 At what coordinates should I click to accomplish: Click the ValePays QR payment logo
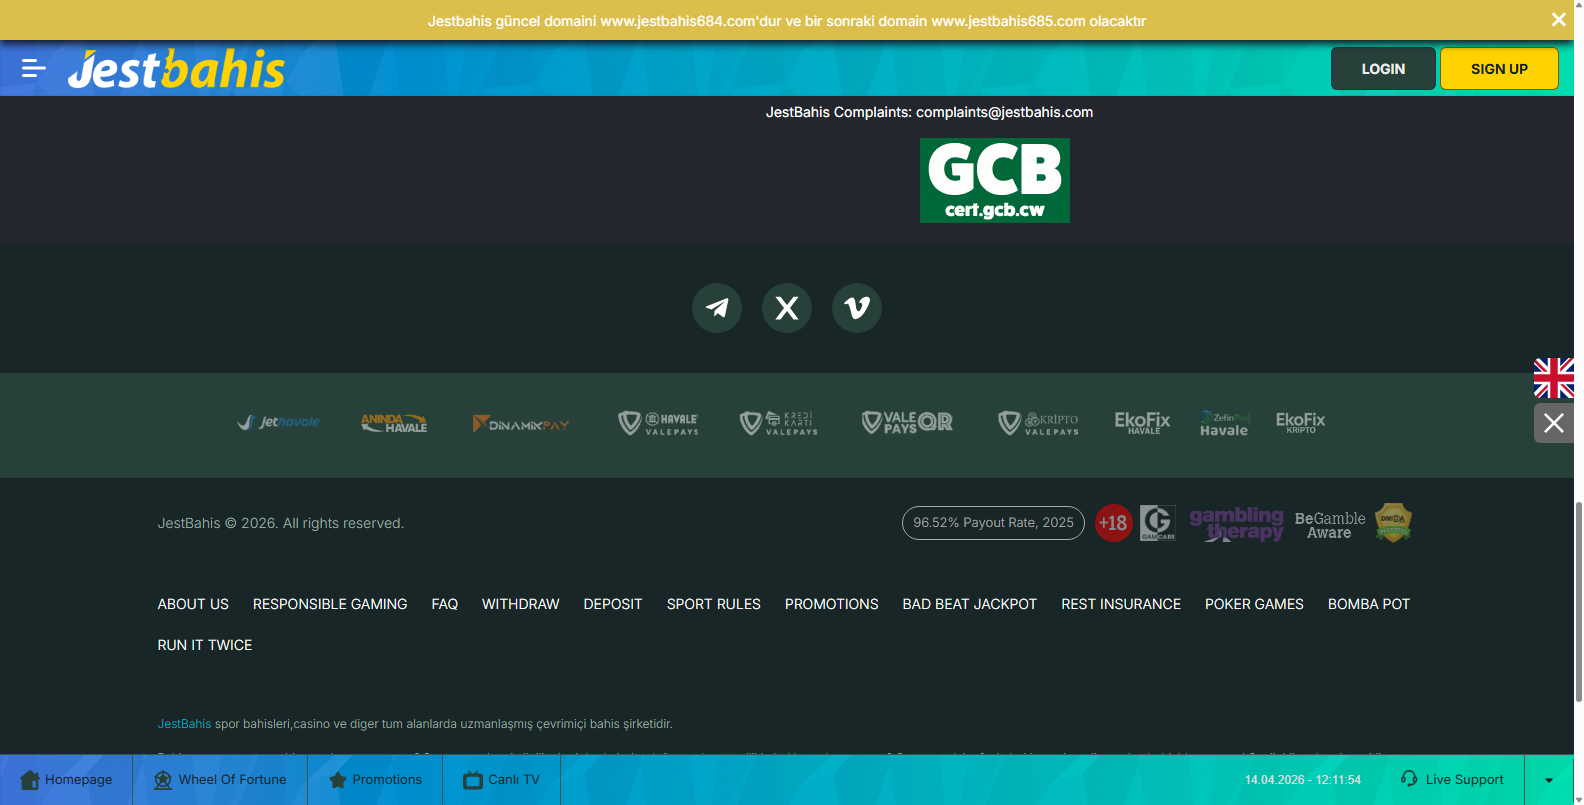pos(907,423)
